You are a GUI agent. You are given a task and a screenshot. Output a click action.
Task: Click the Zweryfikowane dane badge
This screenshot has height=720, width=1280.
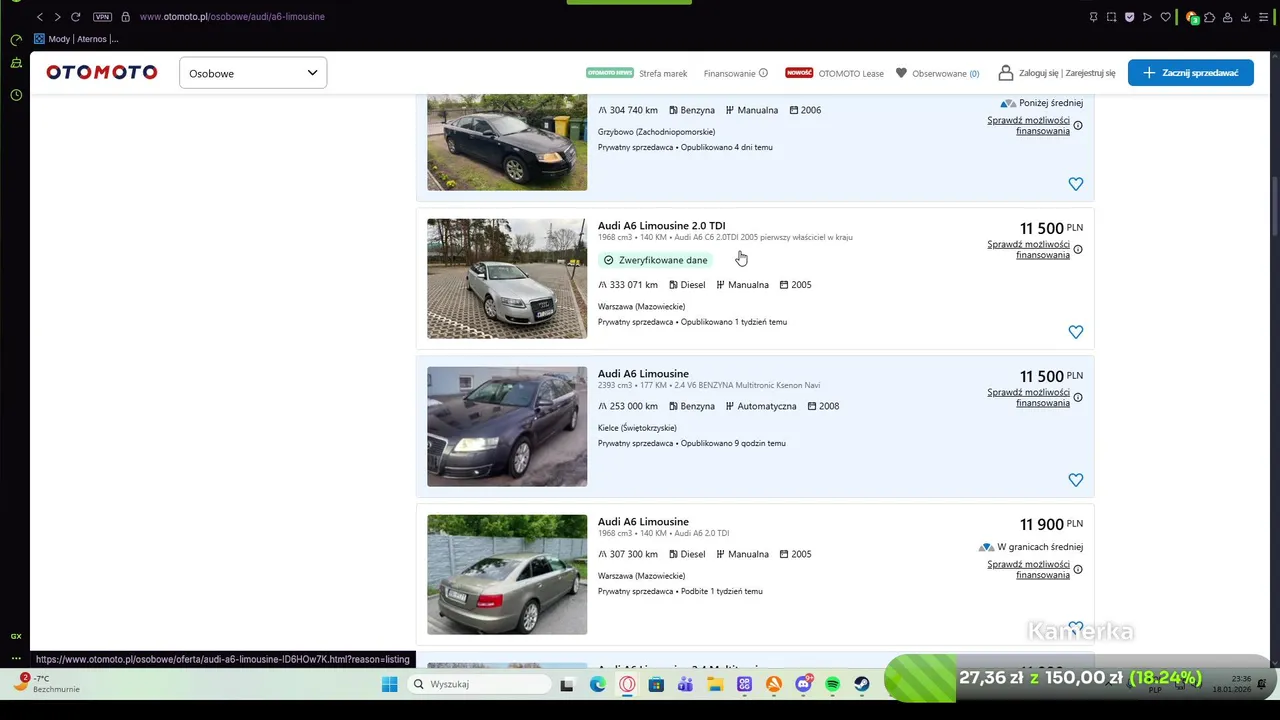point(655,260)
